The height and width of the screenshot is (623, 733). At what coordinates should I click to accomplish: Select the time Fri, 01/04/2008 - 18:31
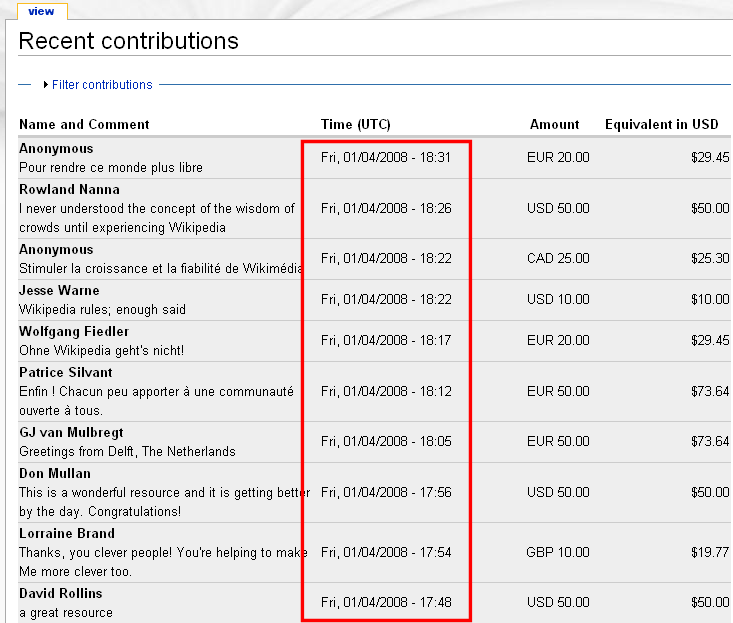pyautogui.click(x=386, y=158)
